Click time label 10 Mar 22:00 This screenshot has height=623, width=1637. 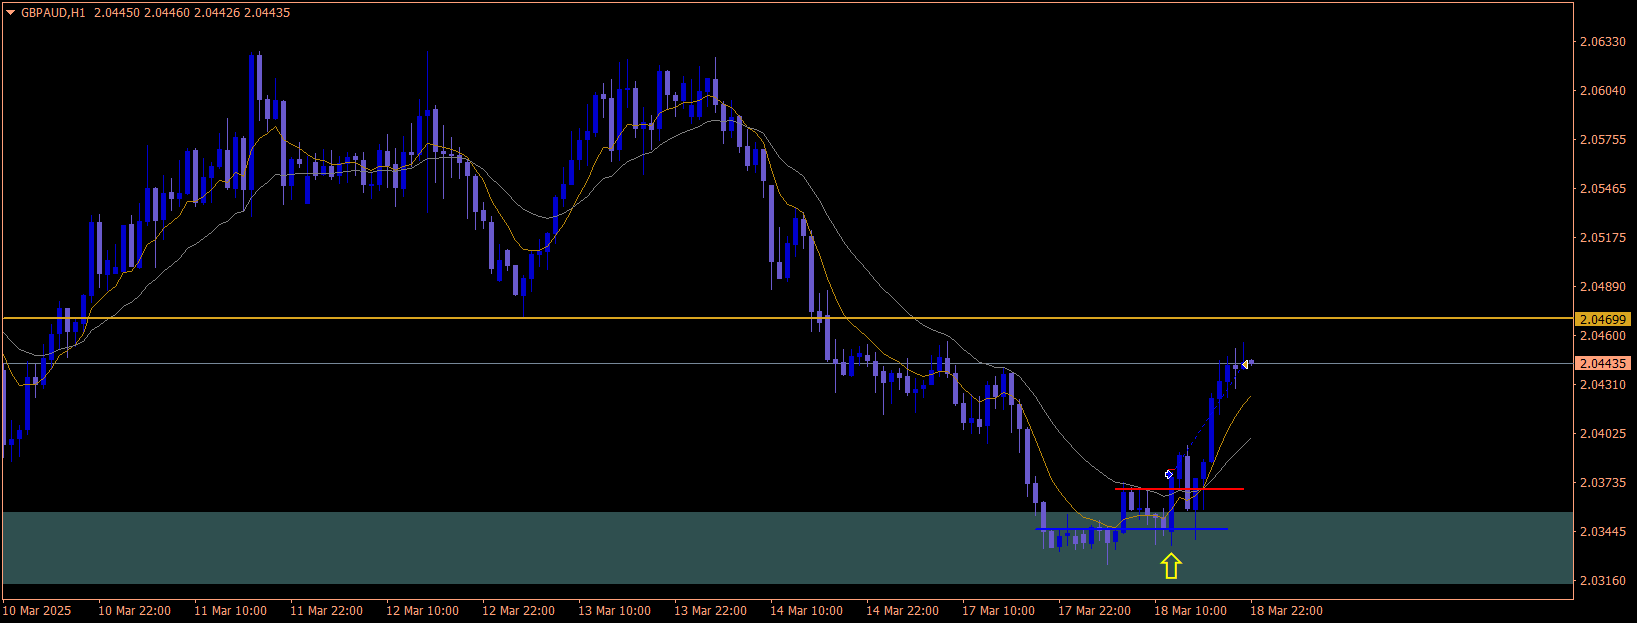[x=135, y=611]
